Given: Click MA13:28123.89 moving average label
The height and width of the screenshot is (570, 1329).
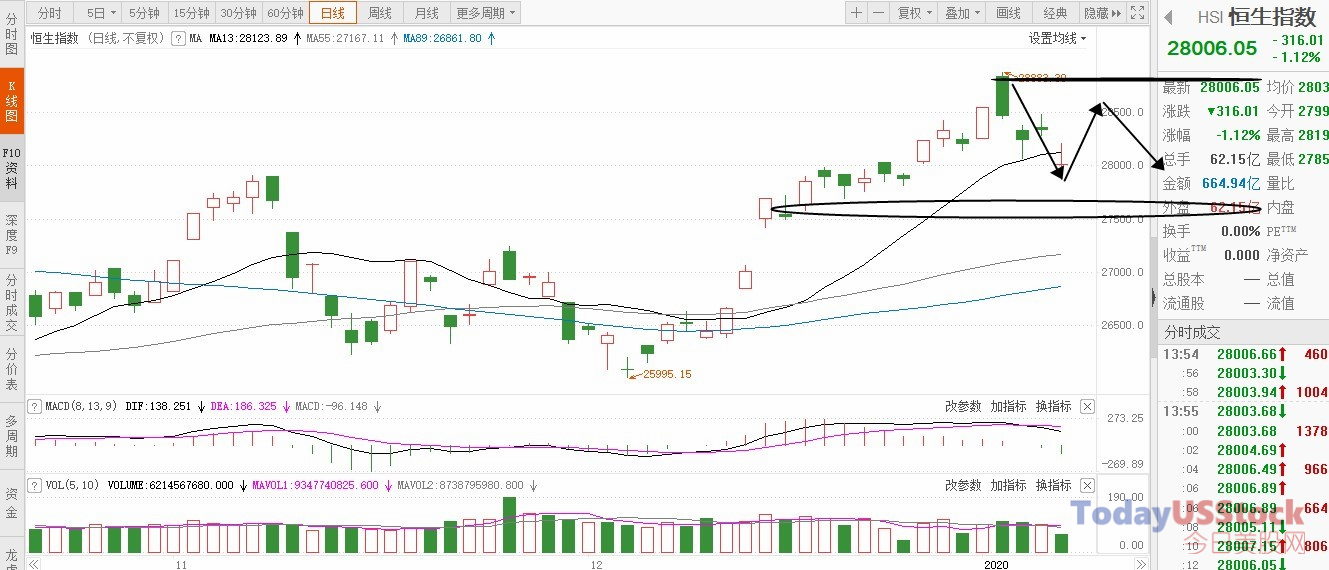Looking at the screenshot, I should click(x=248, y=38).
